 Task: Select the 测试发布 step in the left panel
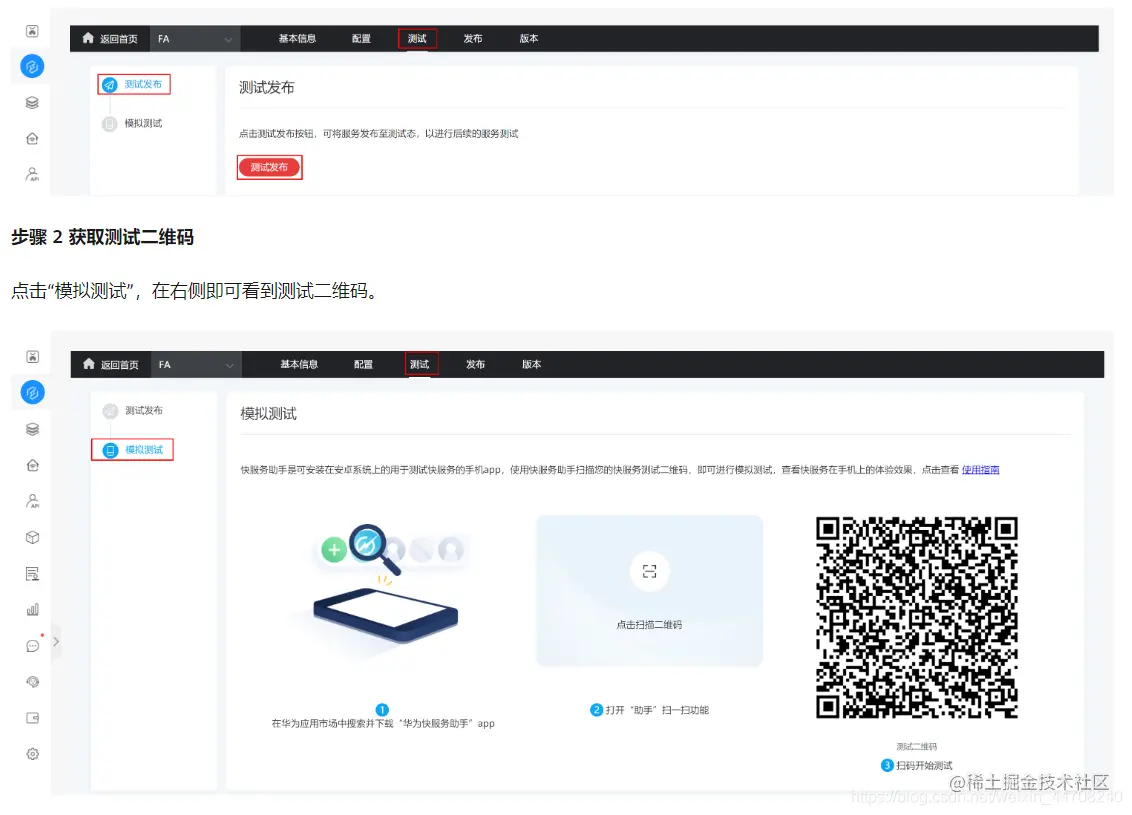pos(136,84)
